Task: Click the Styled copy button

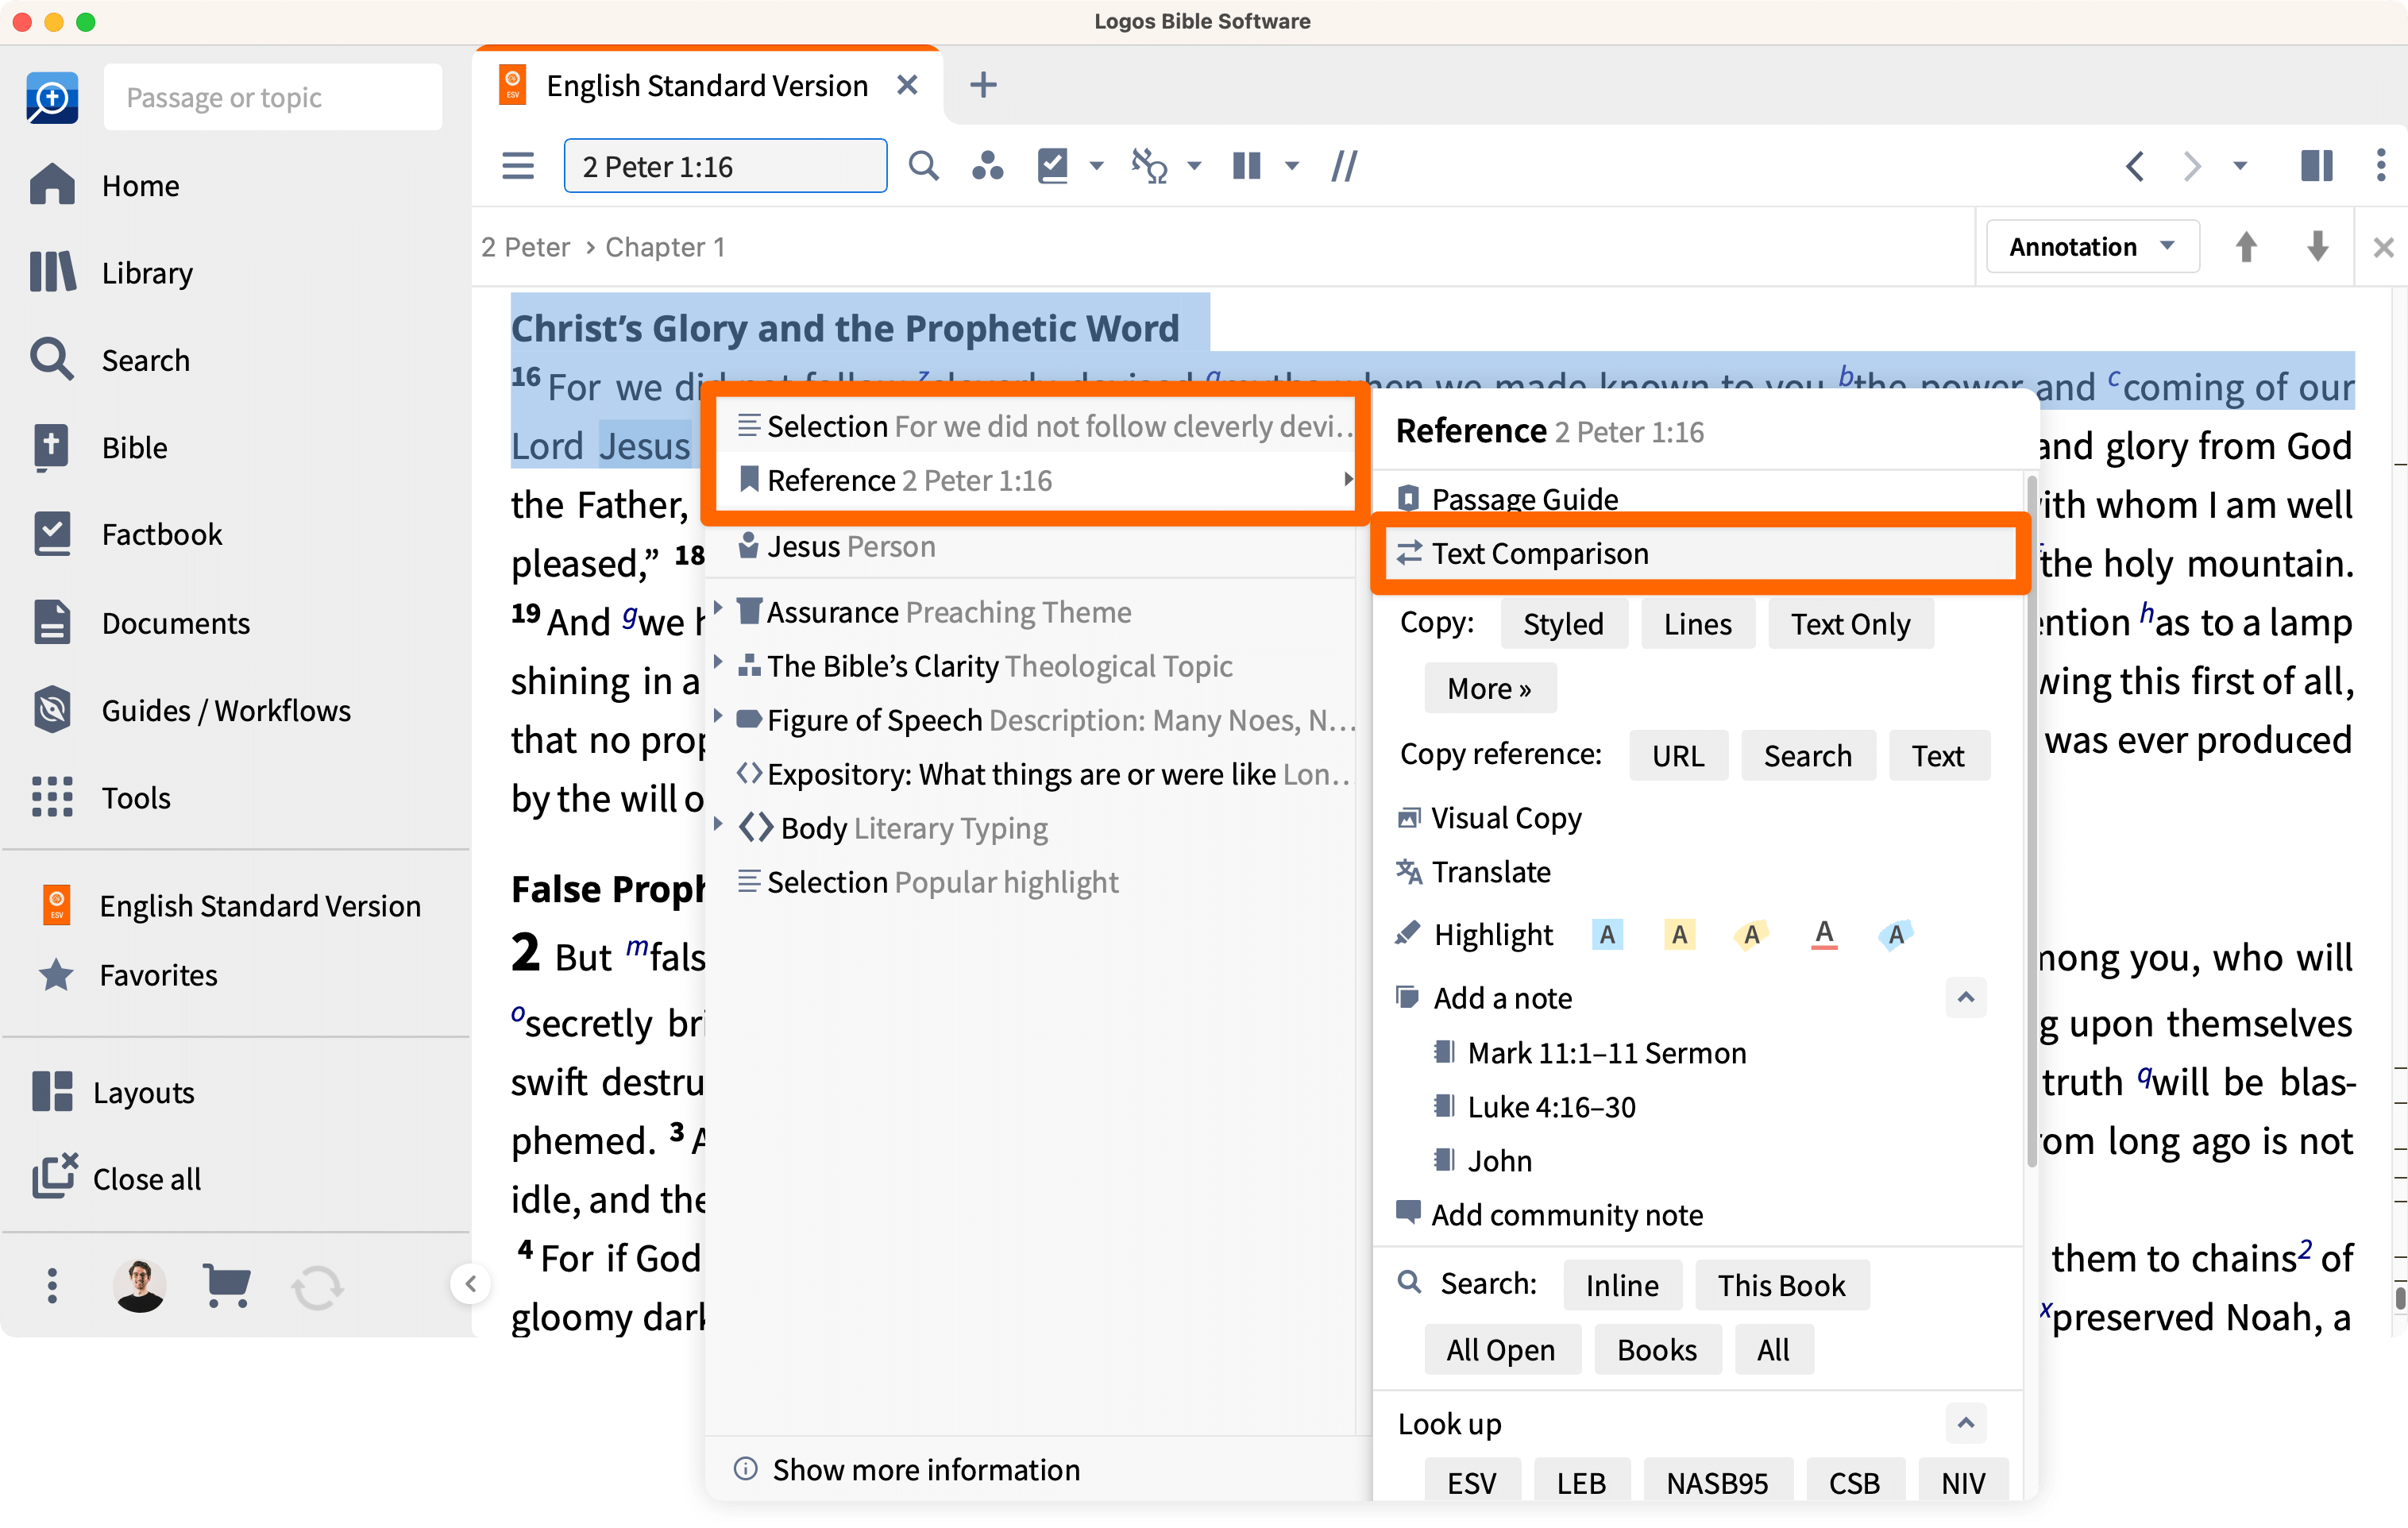Action: tap(1563, 623)
